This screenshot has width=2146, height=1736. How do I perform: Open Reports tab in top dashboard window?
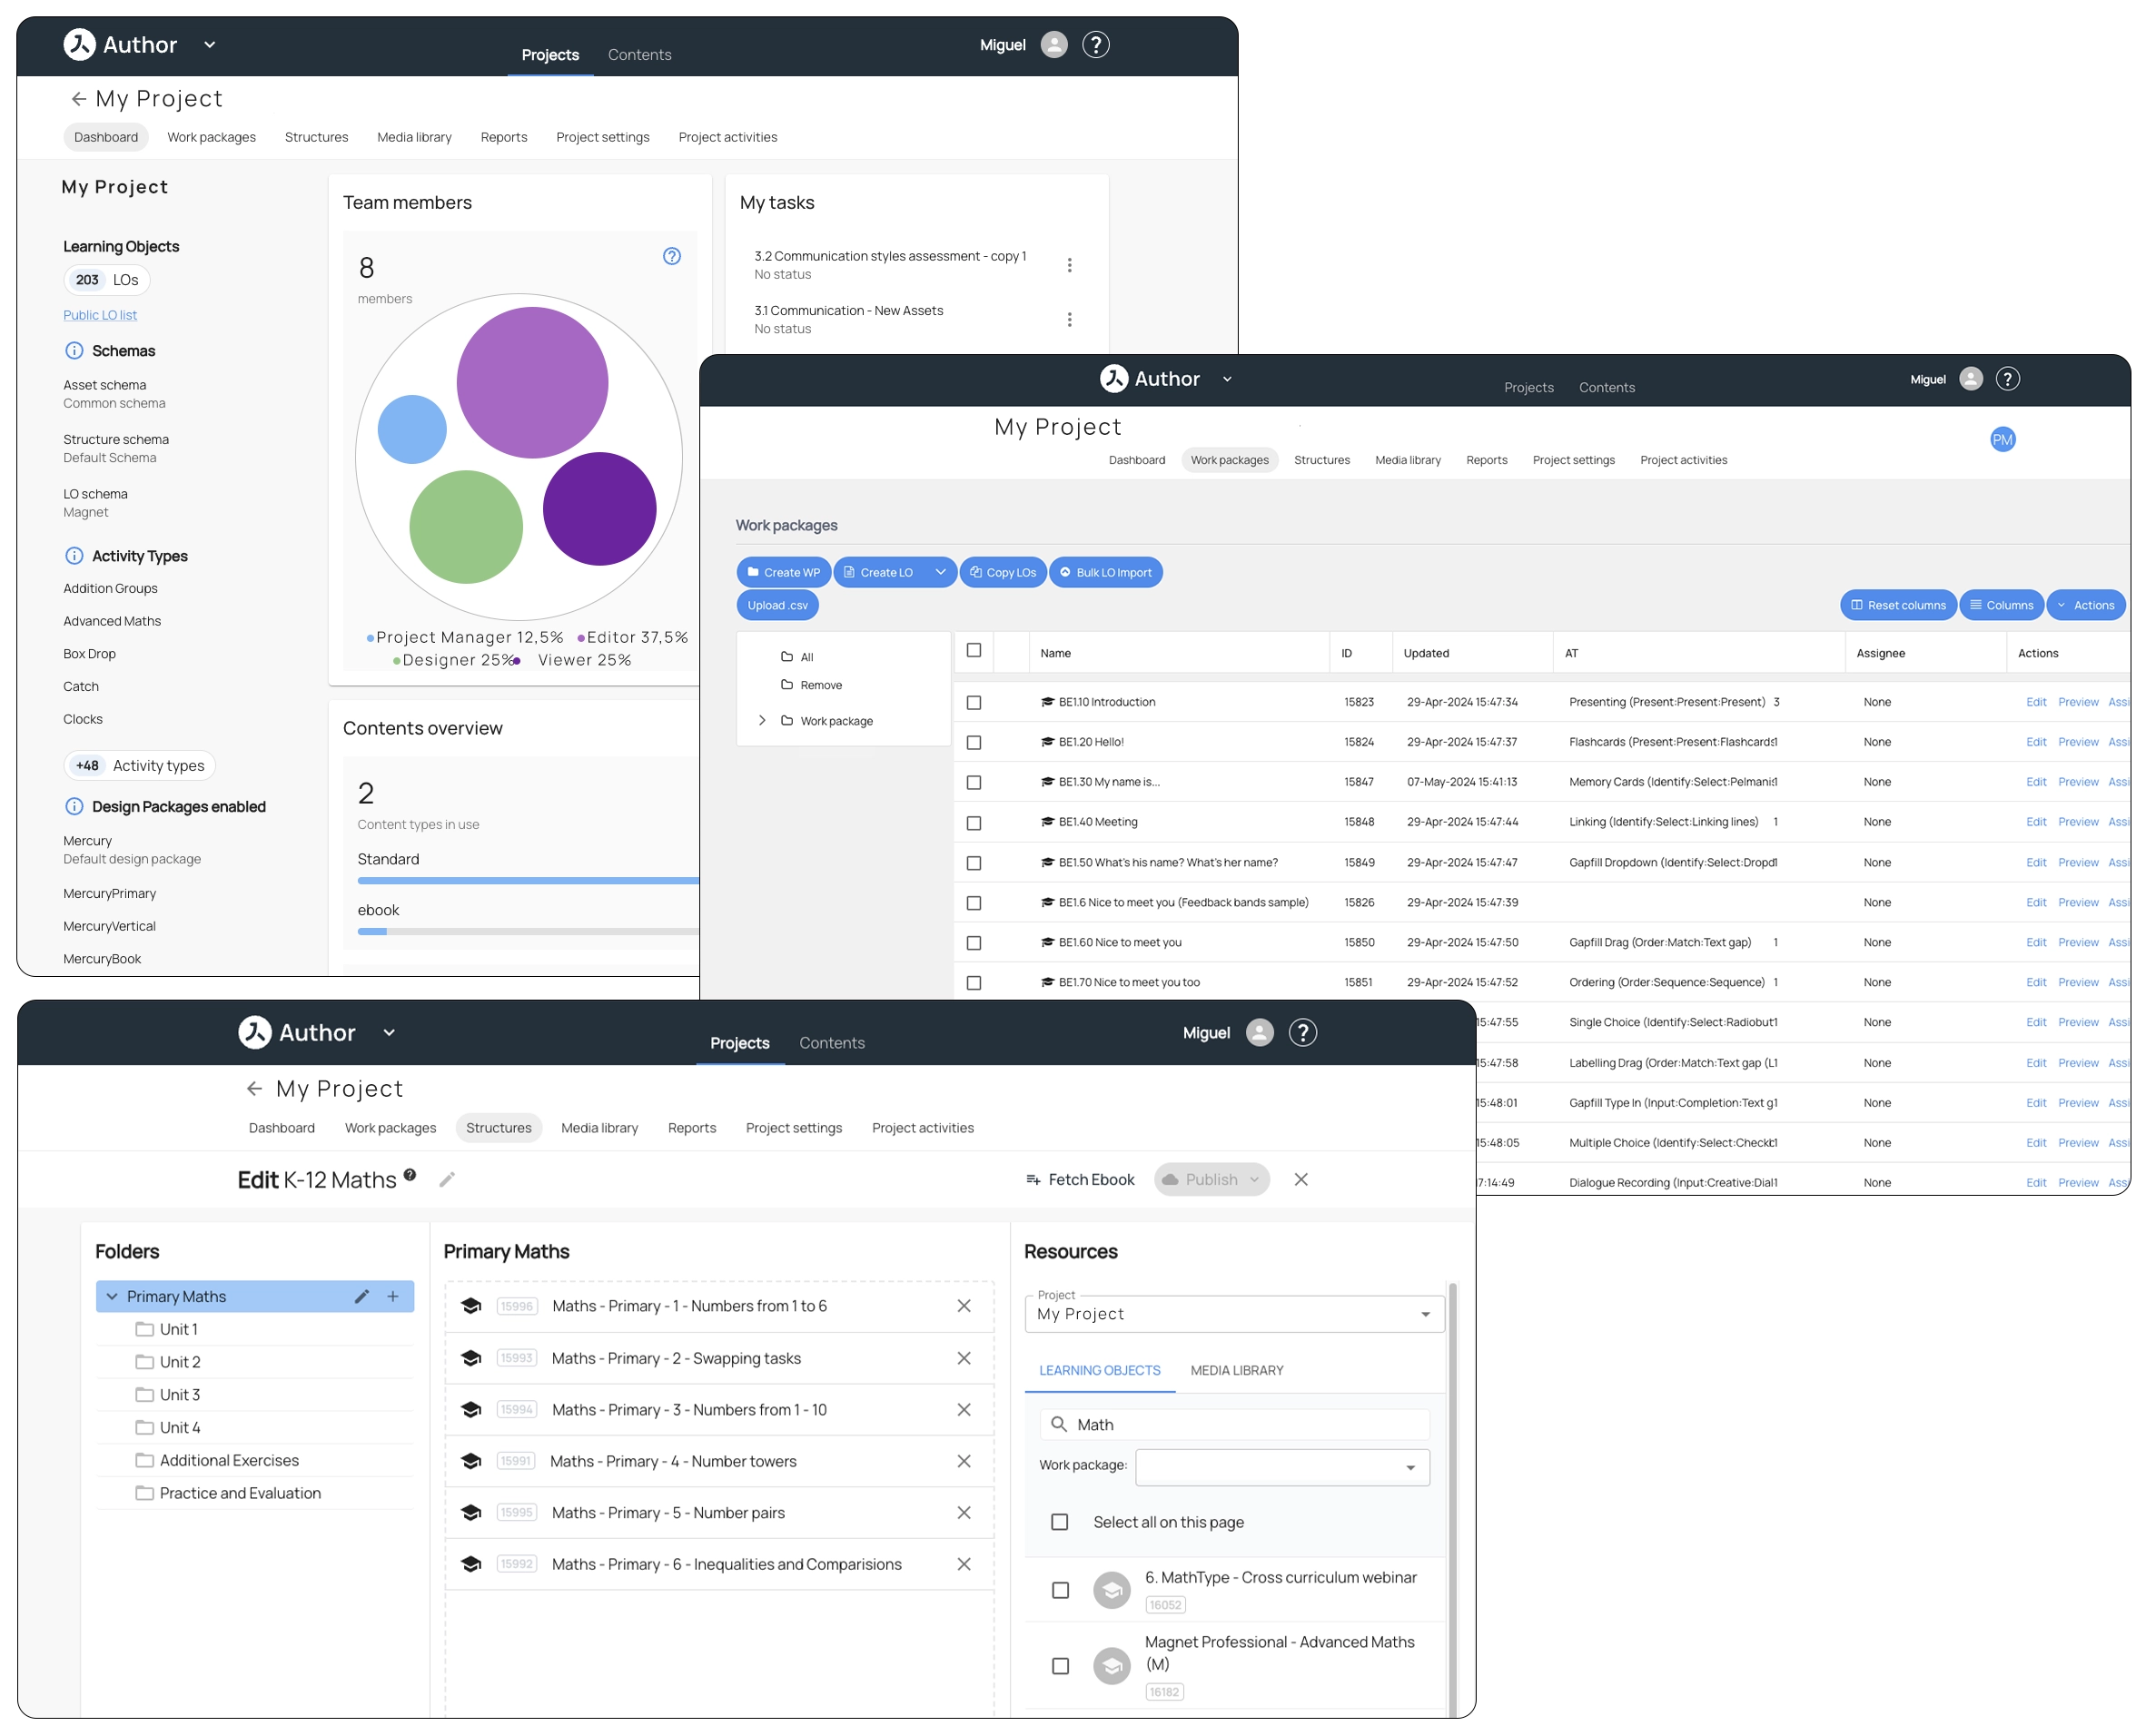pos(506,138)
